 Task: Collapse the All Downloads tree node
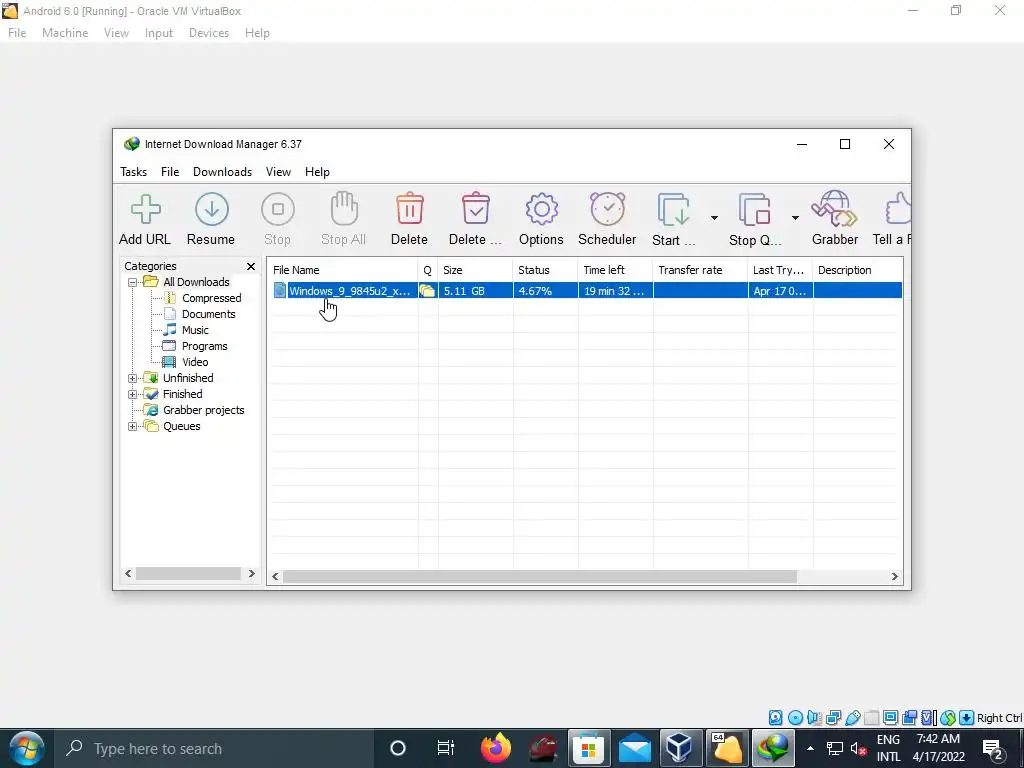133,283
